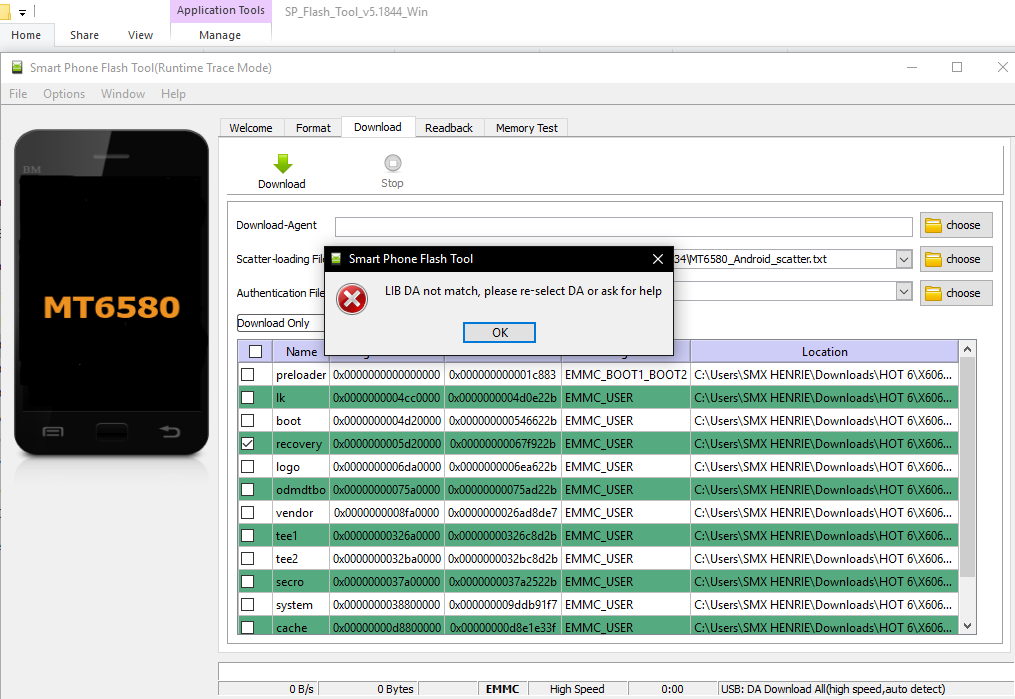
Task: Click the partition table vertical scrollbar
Action: coord(967,466)
